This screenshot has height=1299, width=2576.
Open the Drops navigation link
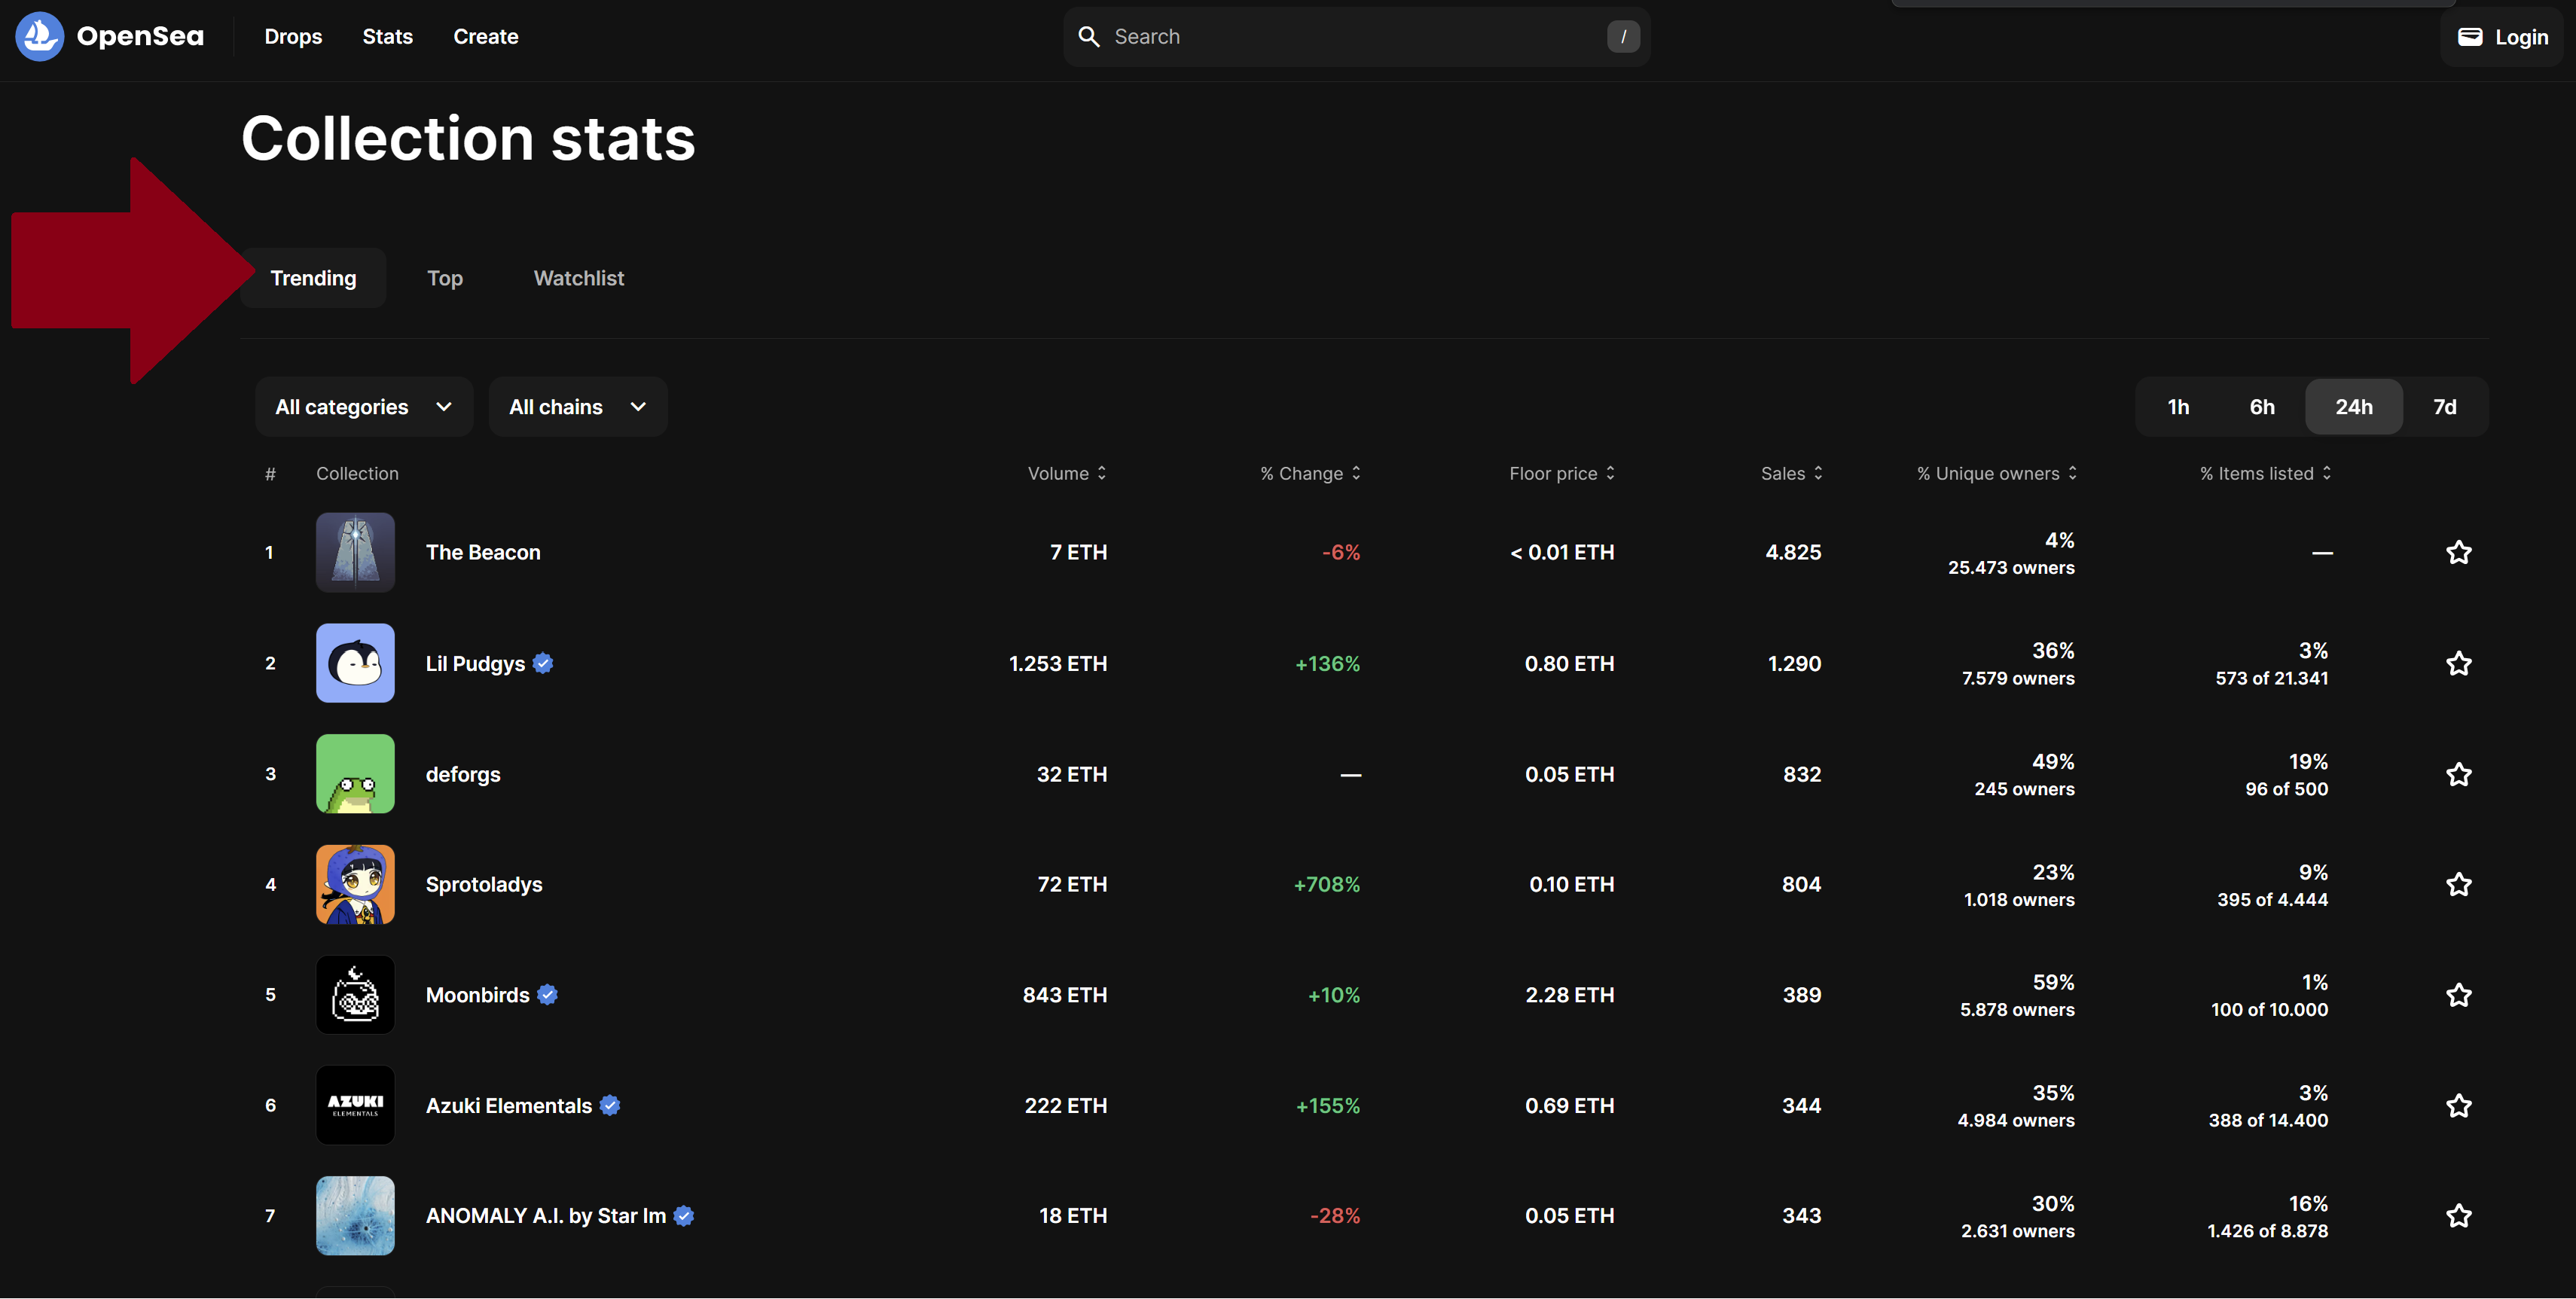(x=293, y=37)
